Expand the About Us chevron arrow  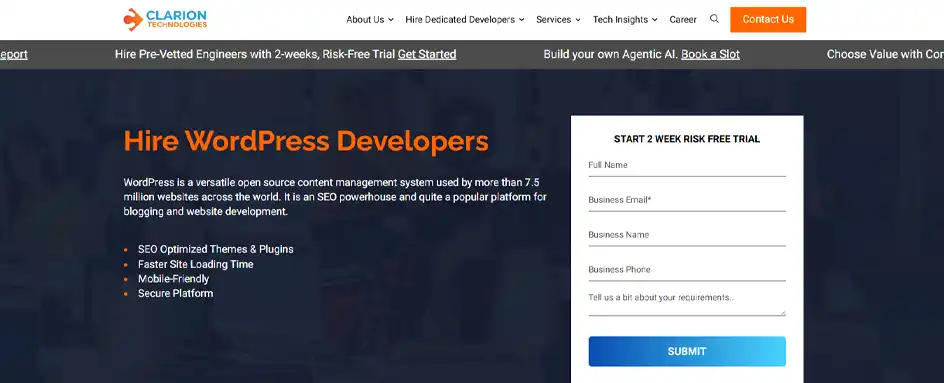pyautogui.click(x=391, y=20)
